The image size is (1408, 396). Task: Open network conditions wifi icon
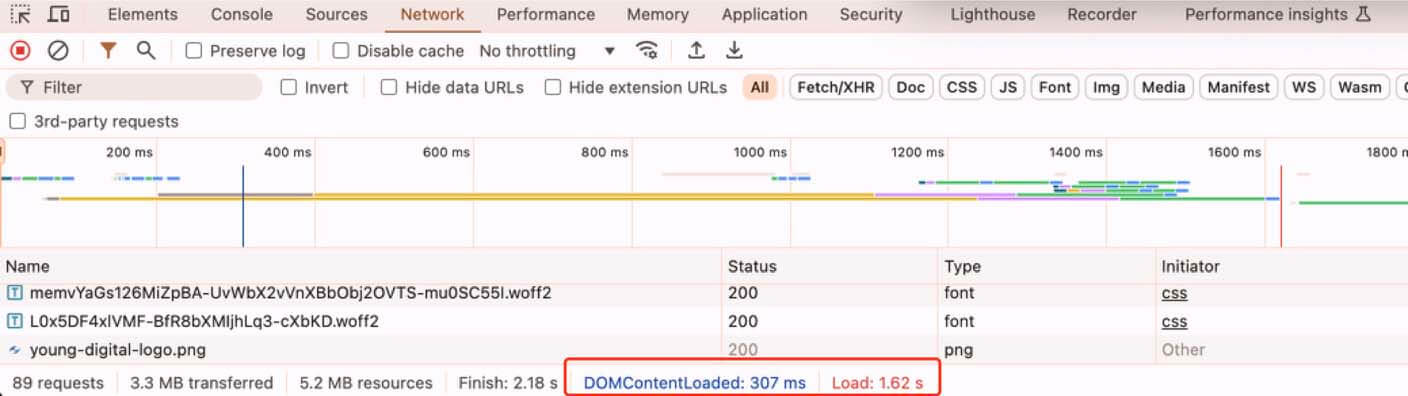(648, 50)
